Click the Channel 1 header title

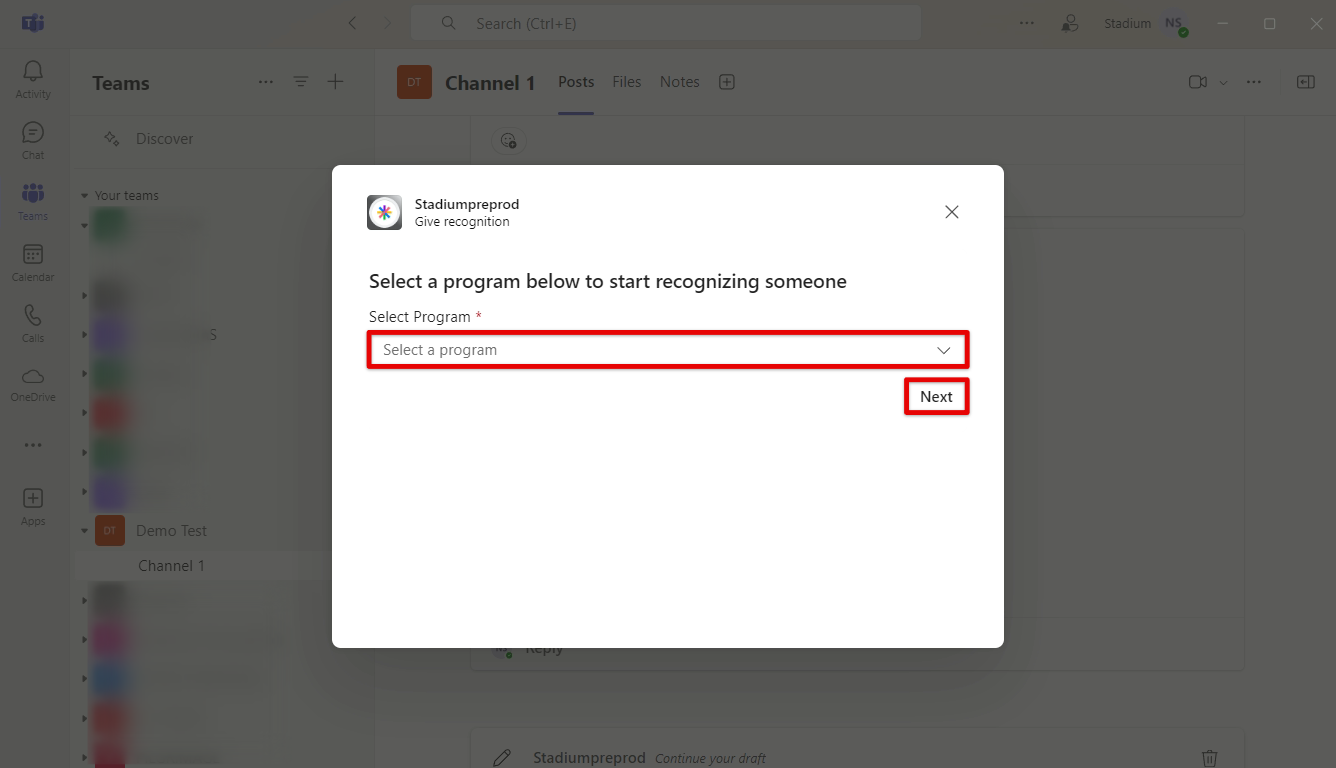click(x=490, y=83)
